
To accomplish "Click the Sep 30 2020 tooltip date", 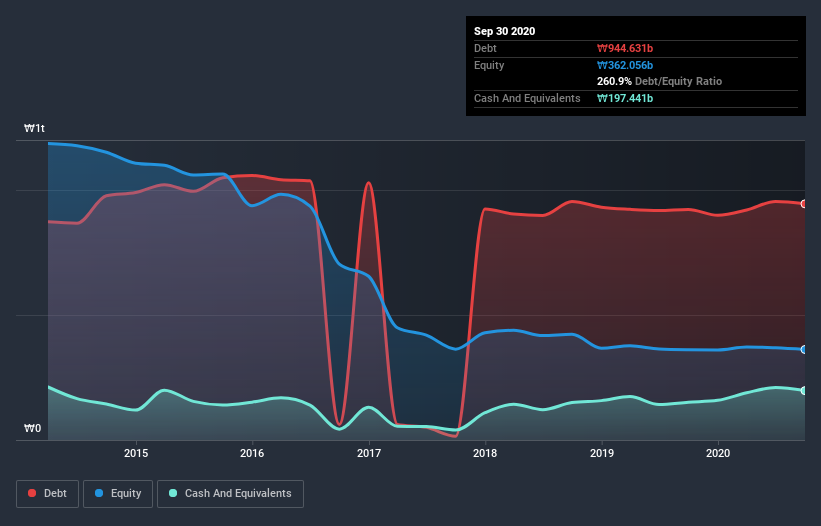I will click(x=504, y=31).
